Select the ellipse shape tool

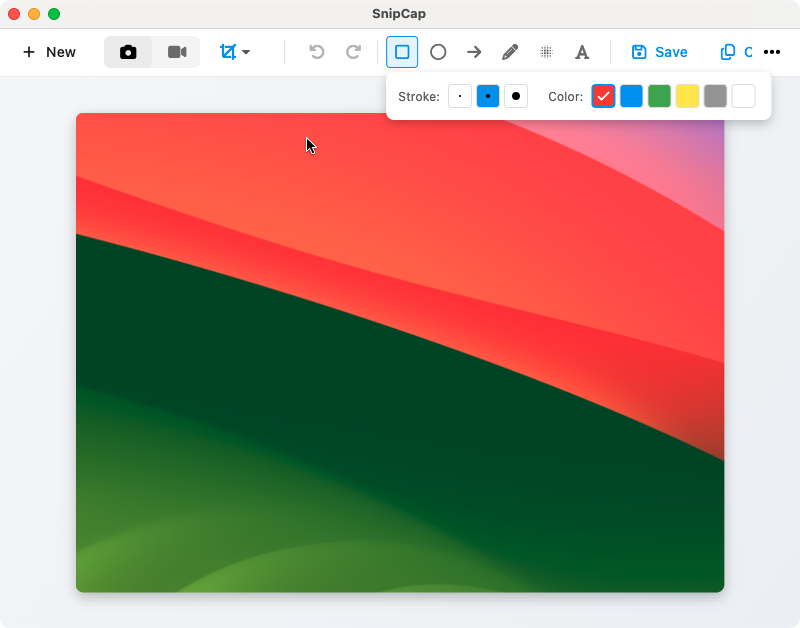click(438, 52)
